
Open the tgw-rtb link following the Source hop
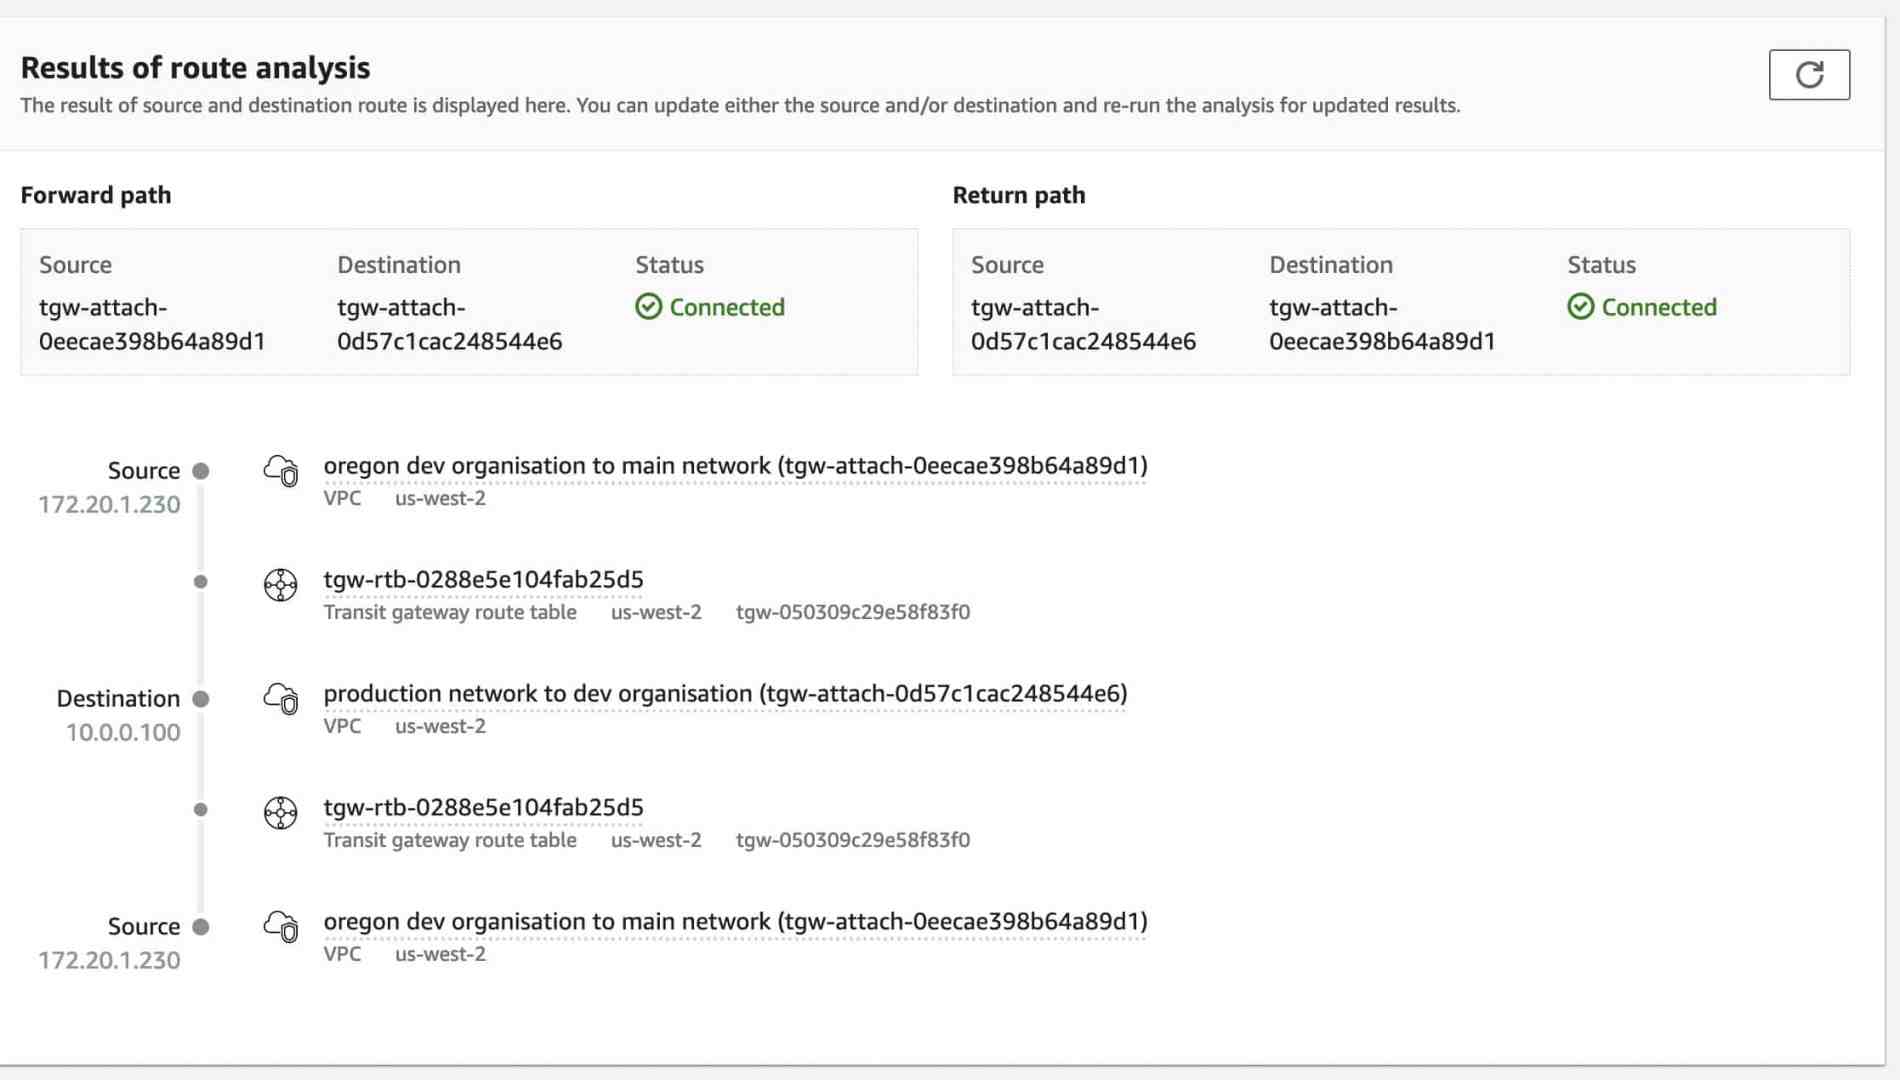point(483,580)
